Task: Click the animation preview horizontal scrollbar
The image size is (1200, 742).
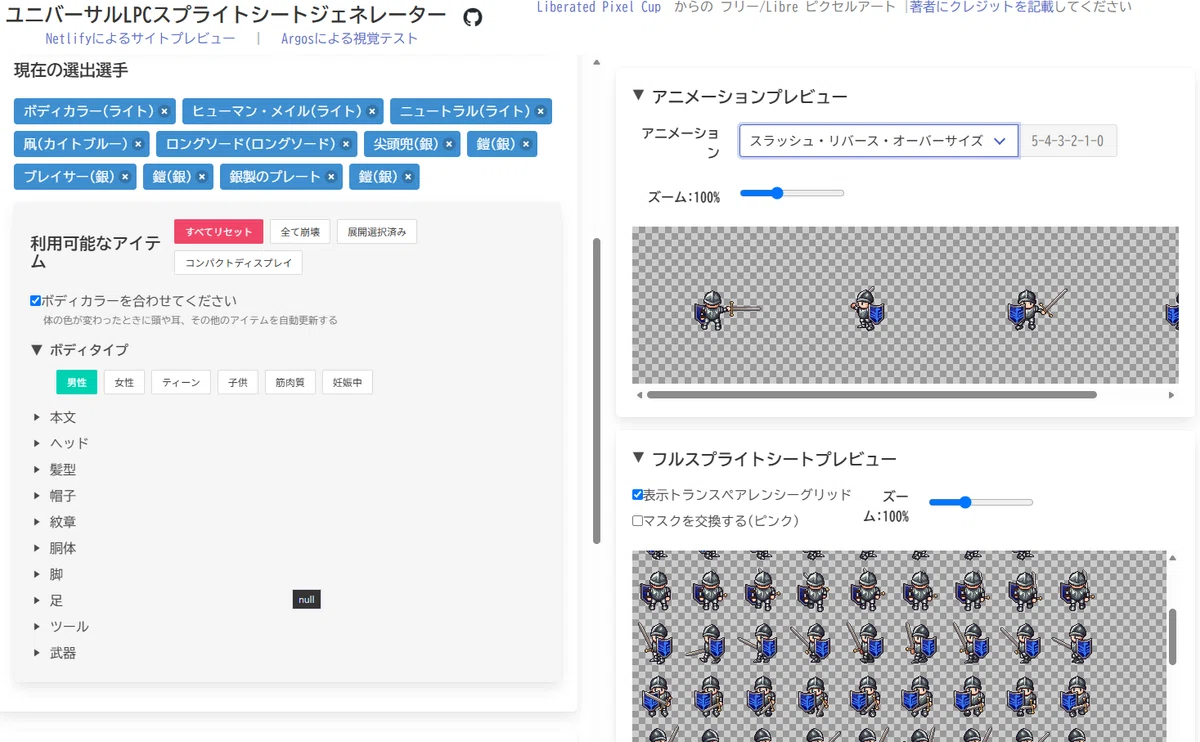Action: pyautogui.click(x=871, y=395)
